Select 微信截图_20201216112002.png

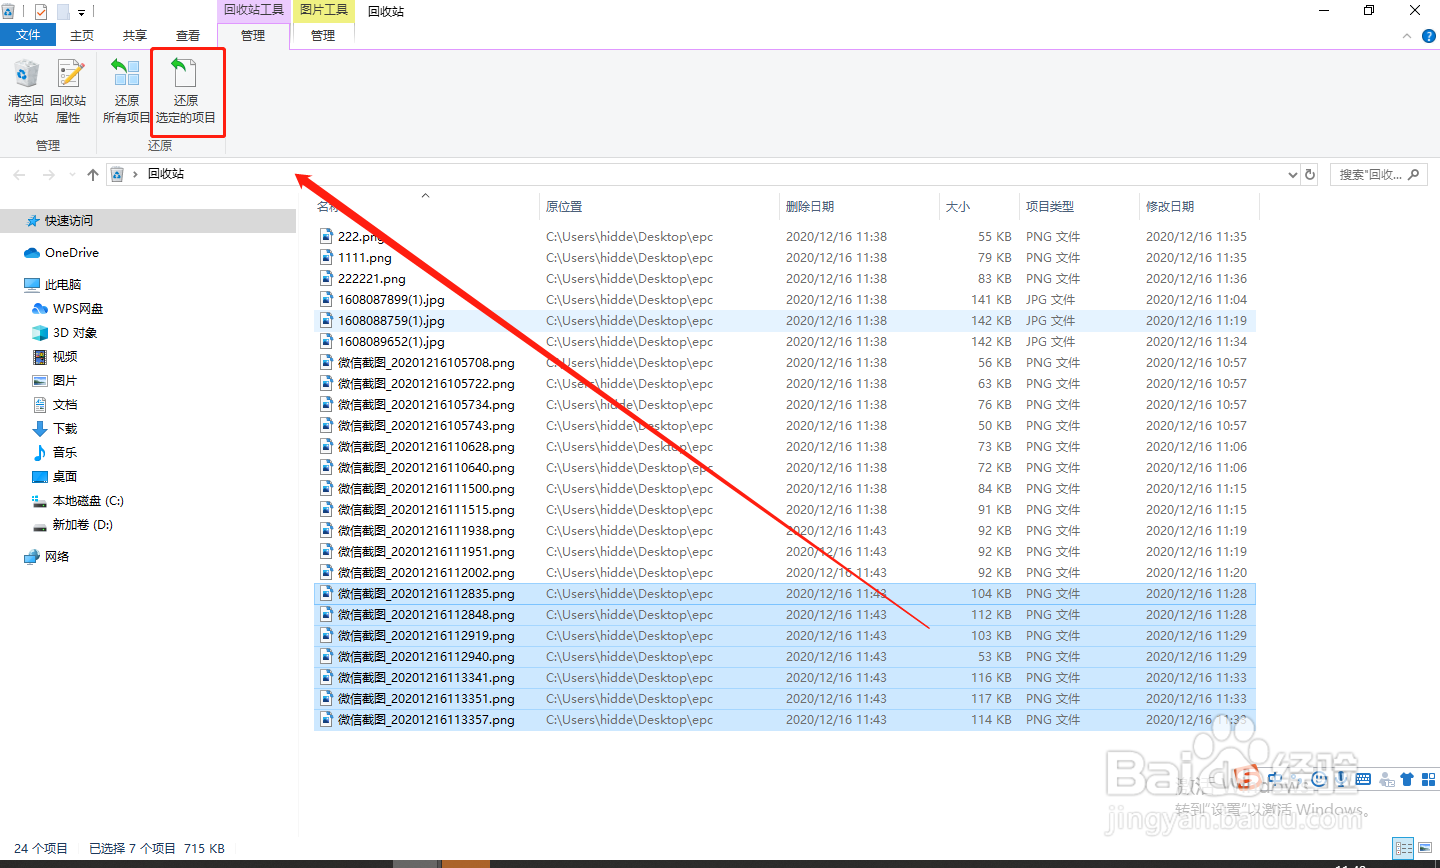[426, 573]
